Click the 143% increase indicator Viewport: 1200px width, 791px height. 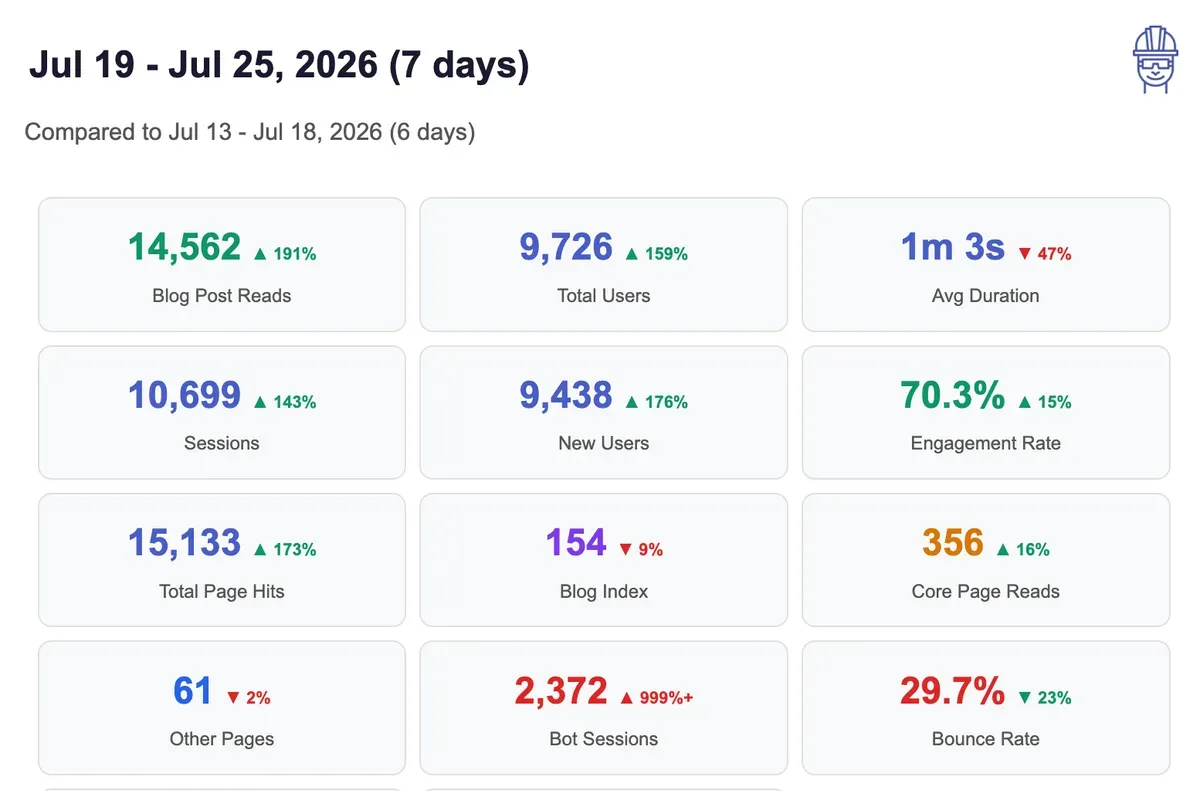point(285,402)
